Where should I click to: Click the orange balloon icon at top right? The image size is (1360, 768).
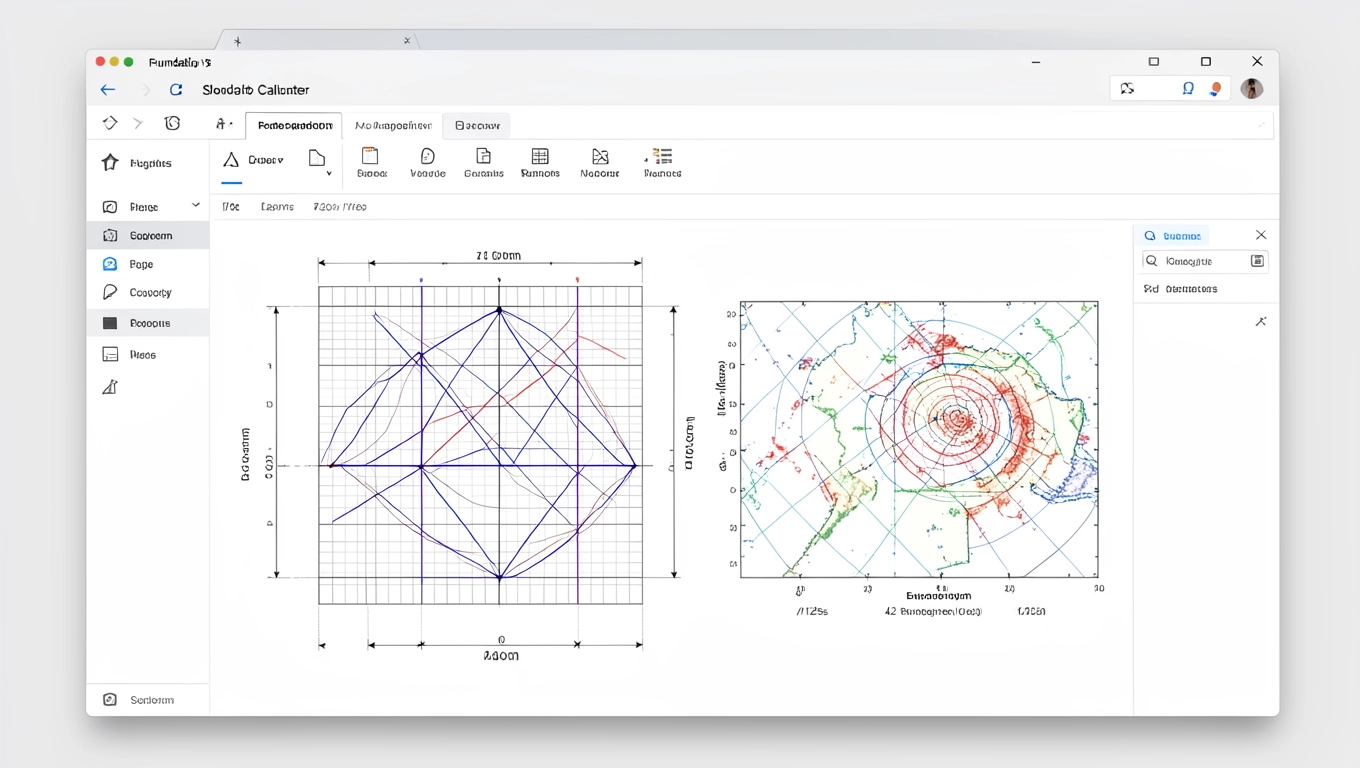pos(1215,89)
